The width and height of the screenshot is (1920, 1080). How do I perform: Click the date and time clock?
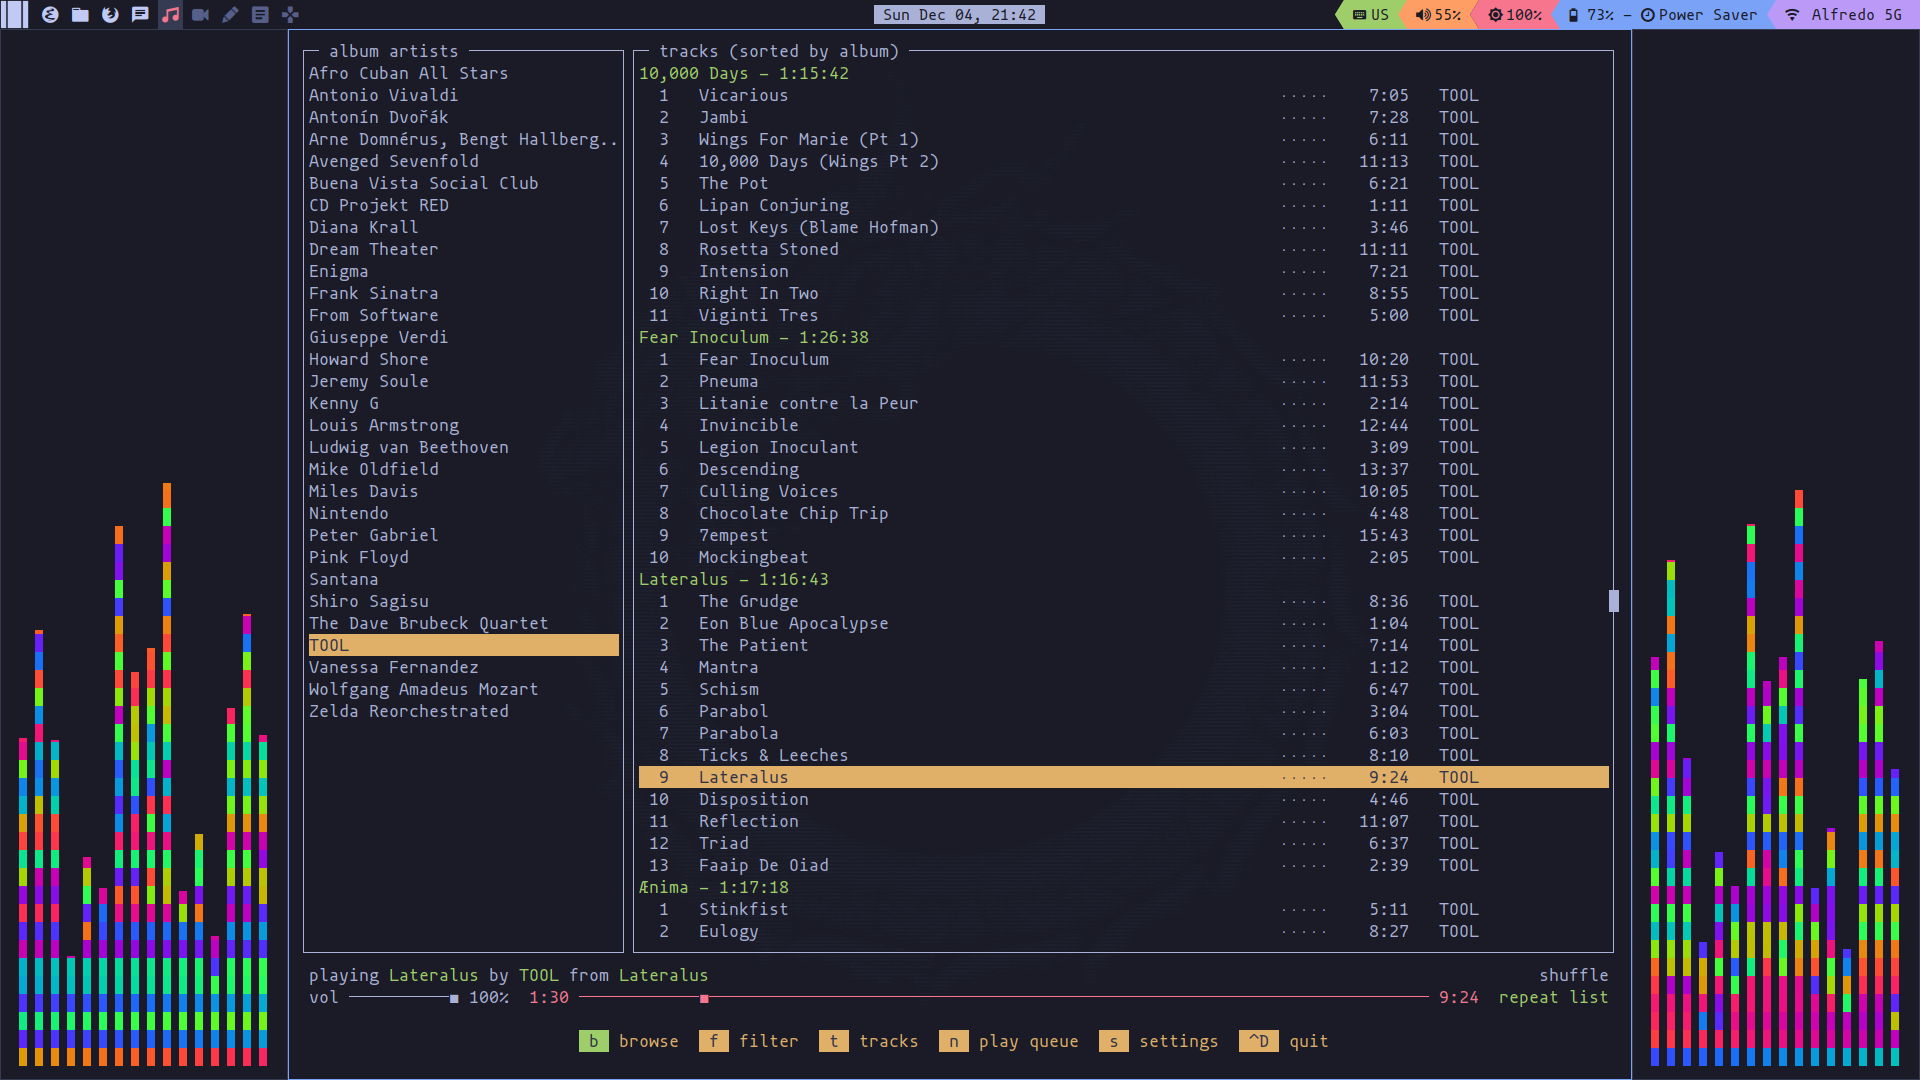click(x=959, y=15)
